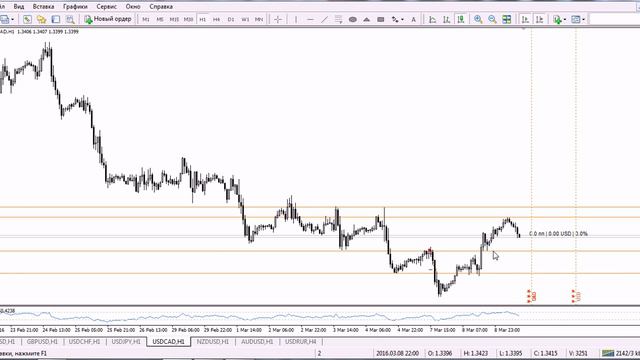Tile chart windows icon

click(x=507, y=19)
